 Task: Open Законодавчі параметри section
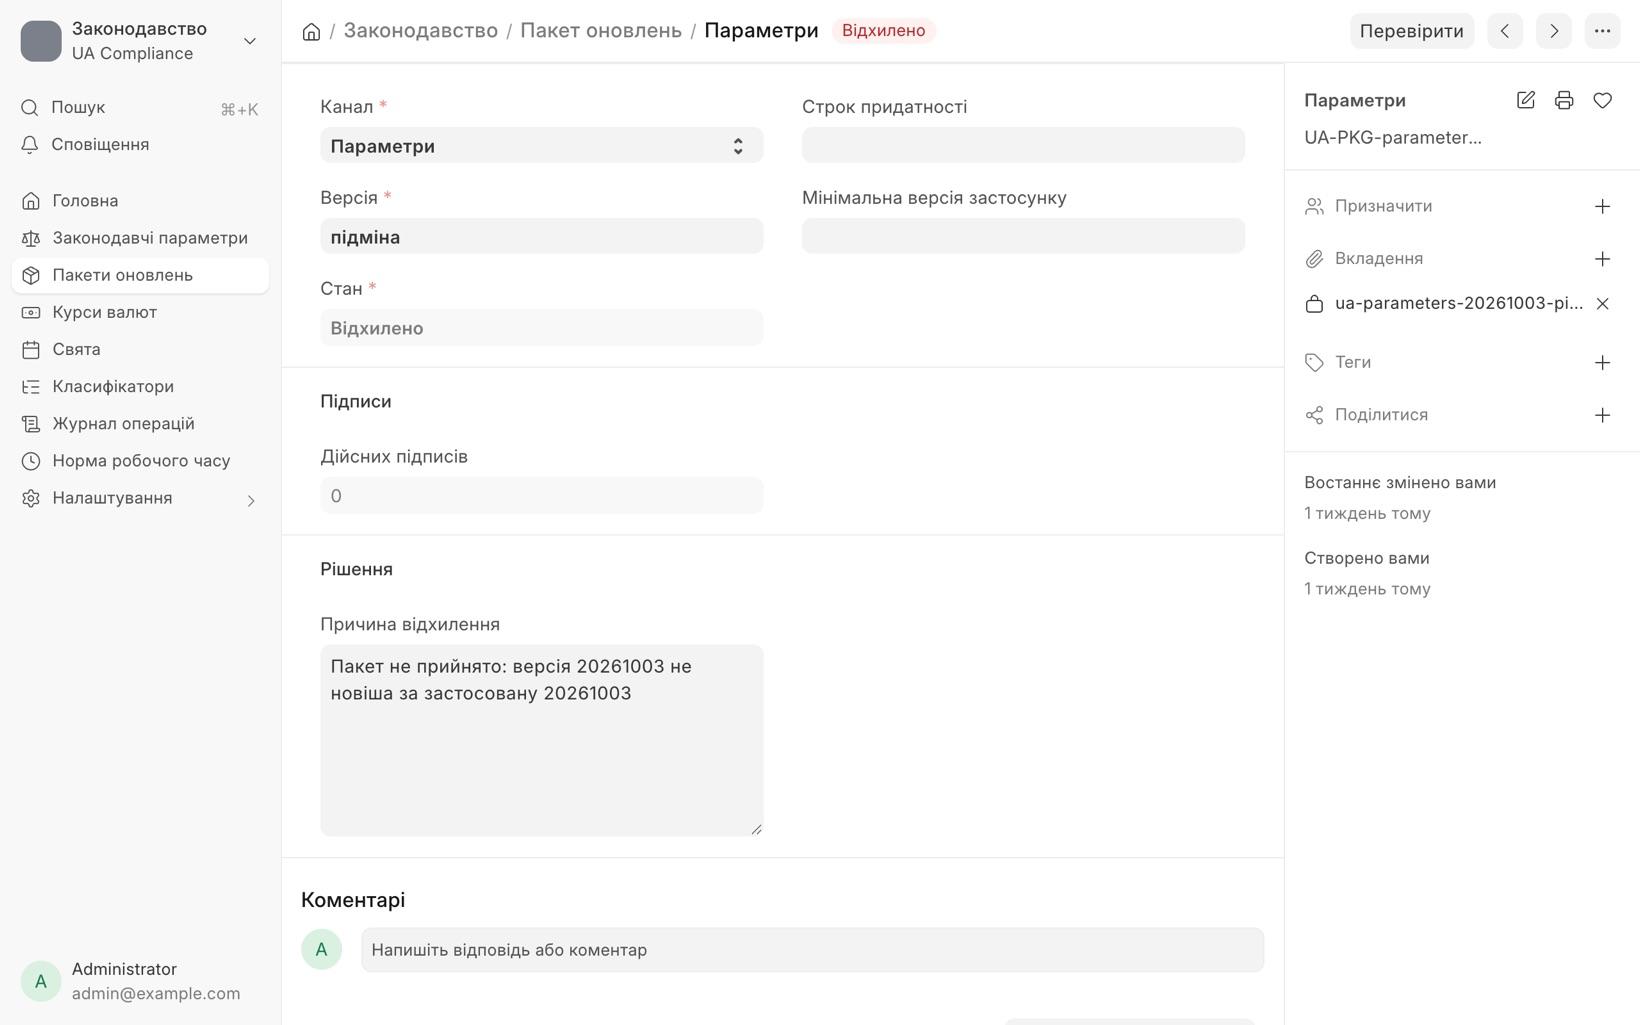140,238
